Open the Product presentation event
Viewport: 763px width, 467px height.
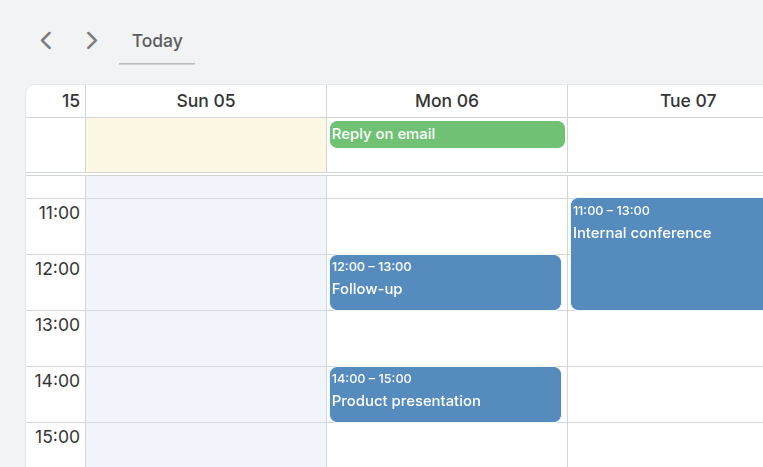(445, 394)
